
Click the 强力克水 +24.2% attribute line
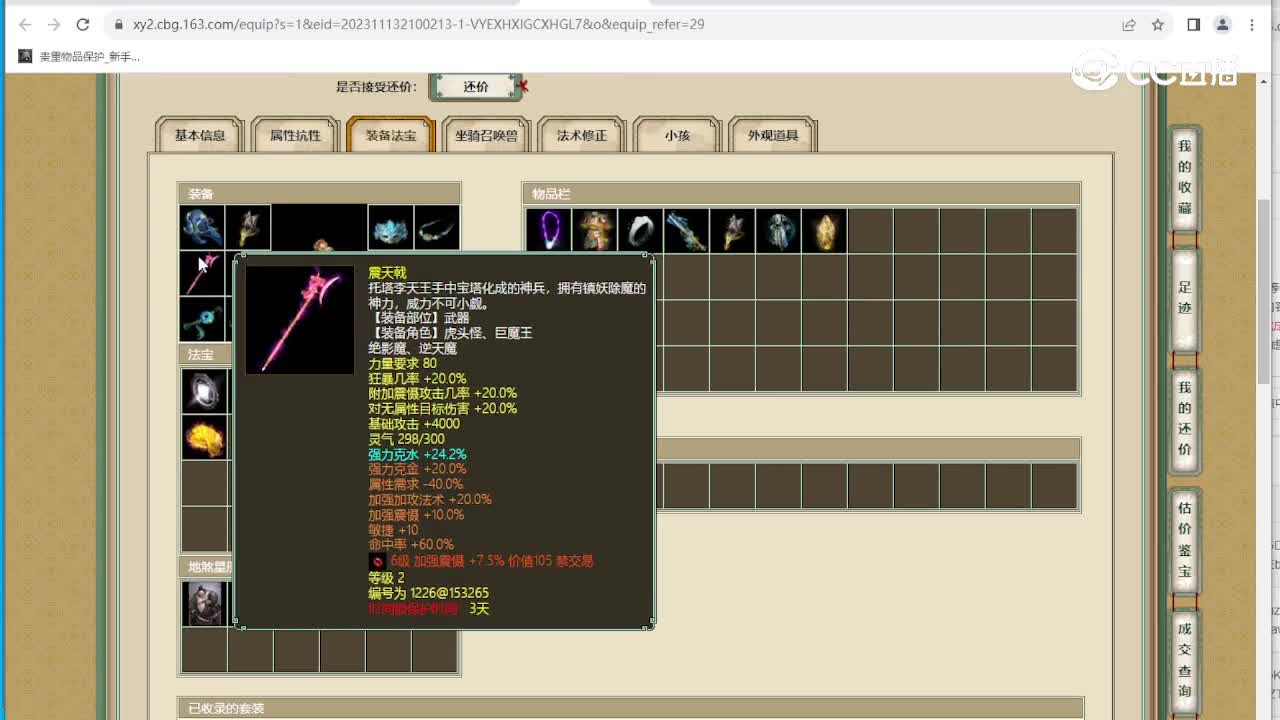point(417,454)
